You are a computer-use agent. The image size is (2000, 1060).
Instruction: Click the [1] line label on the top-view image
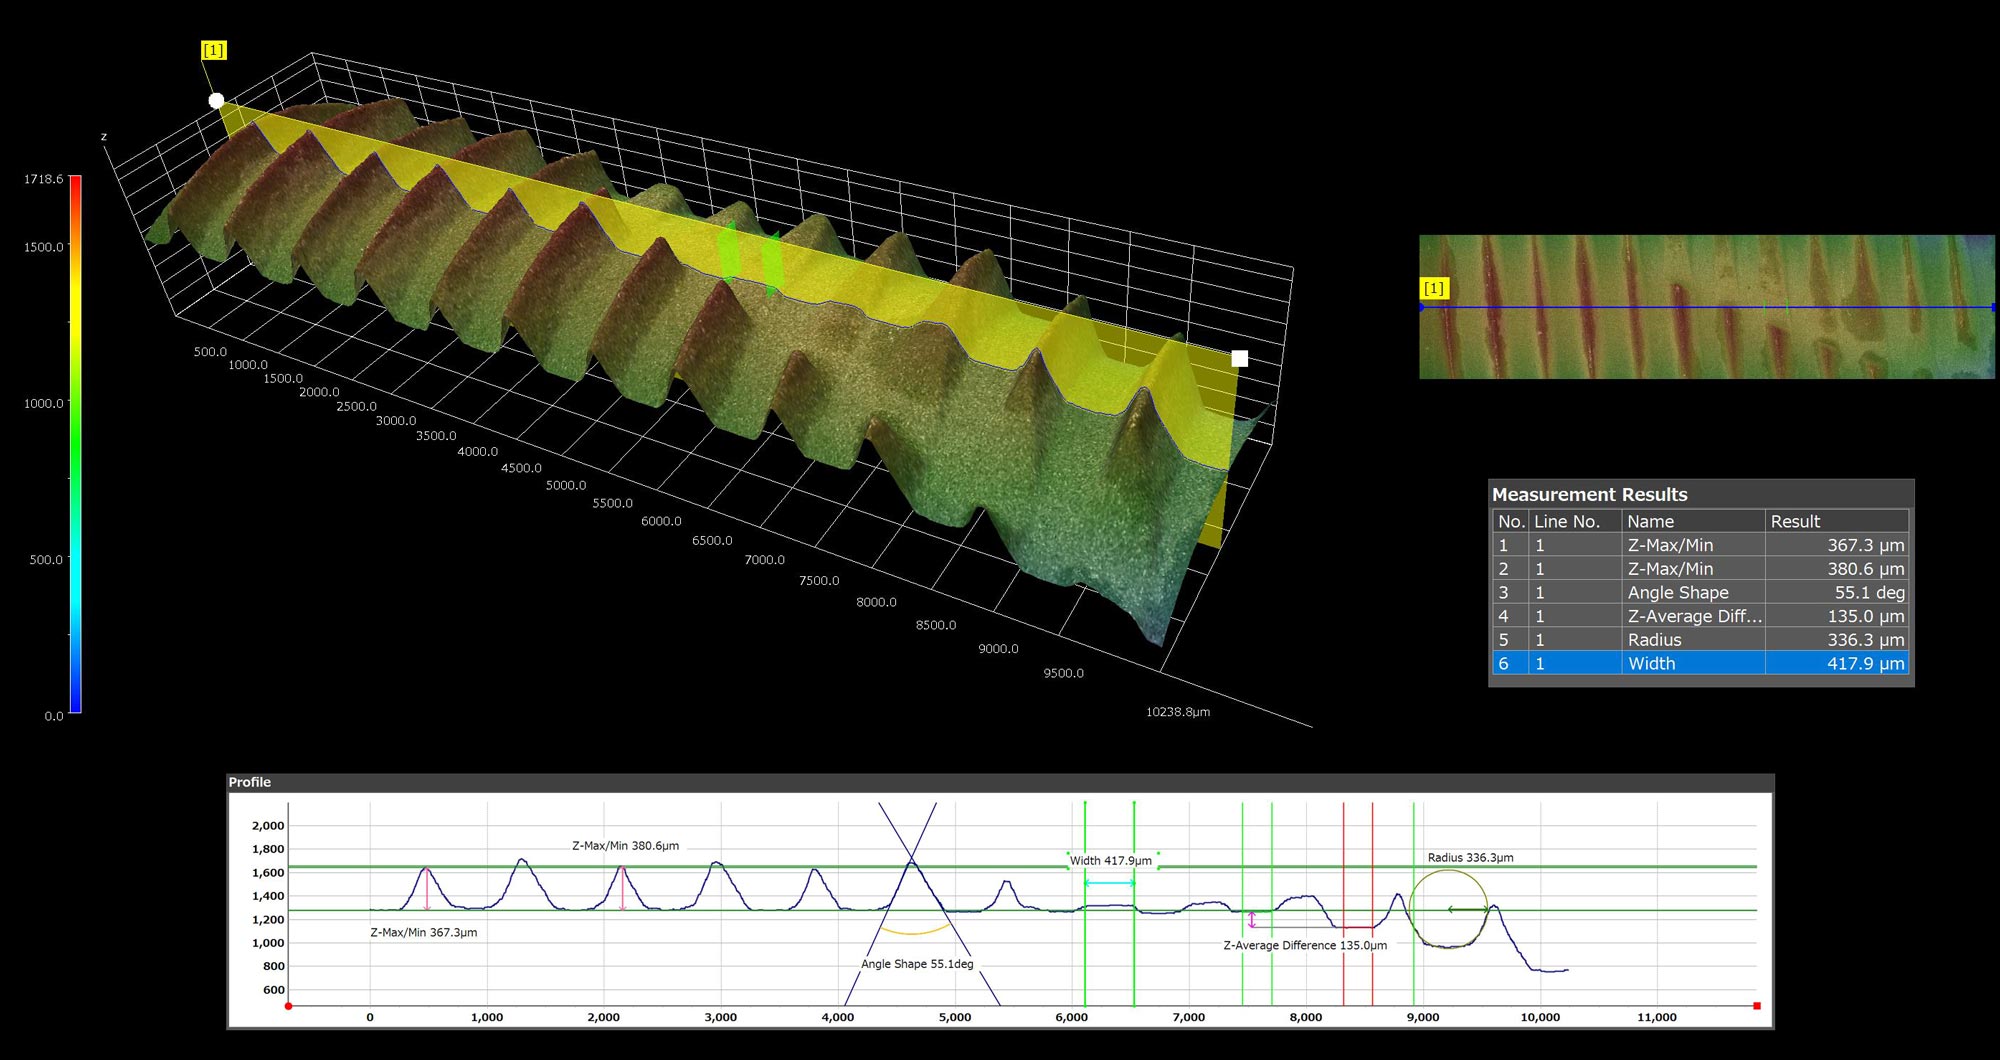tap(1433, 288)
